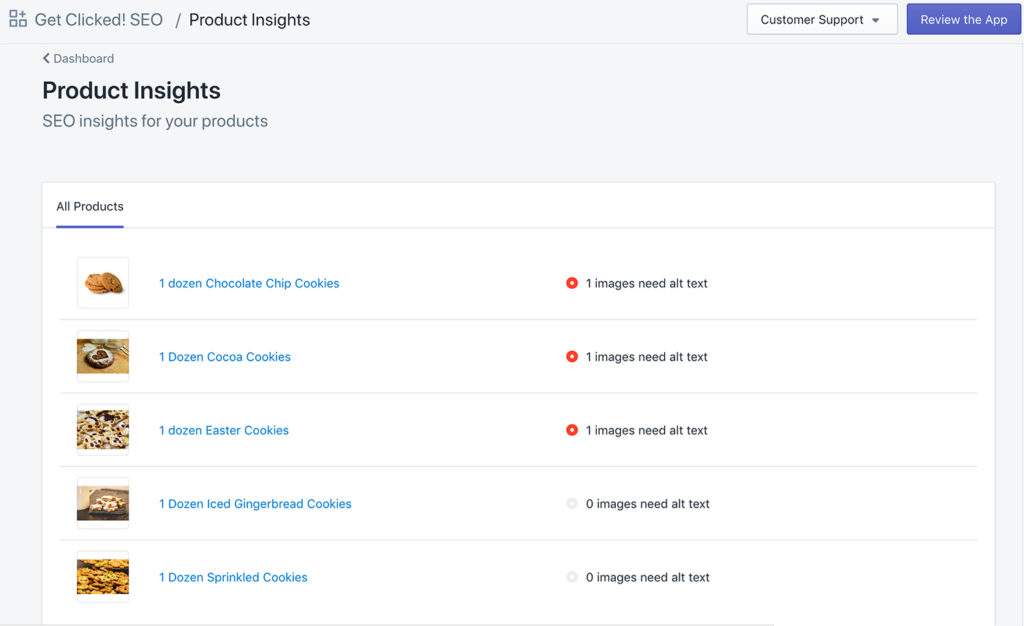
Task: Click grey status icon for Sprinkled Cookies
Action: tap(572, 577)
